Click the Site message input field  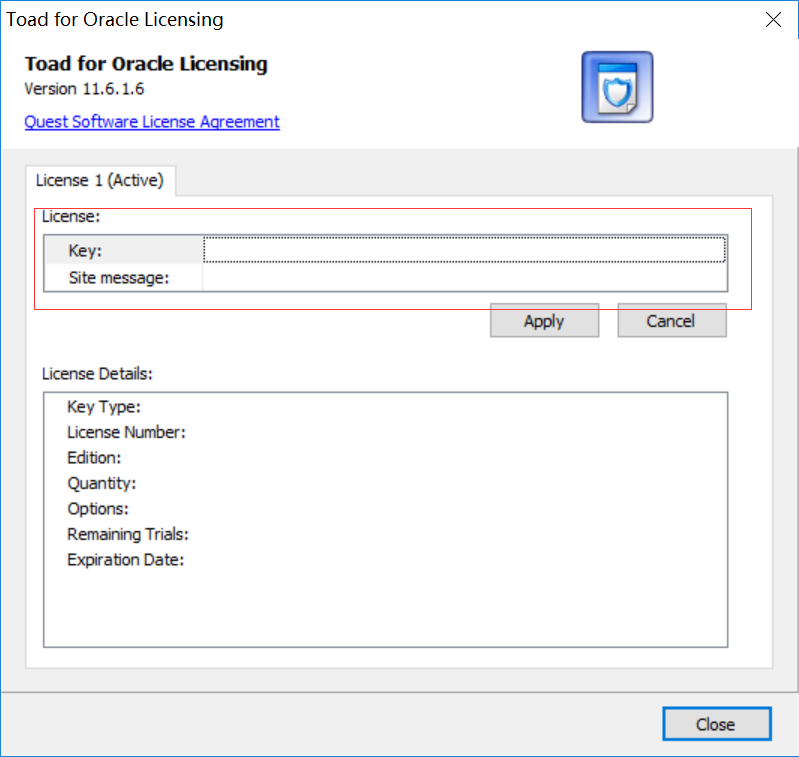[x=464, y=278]
